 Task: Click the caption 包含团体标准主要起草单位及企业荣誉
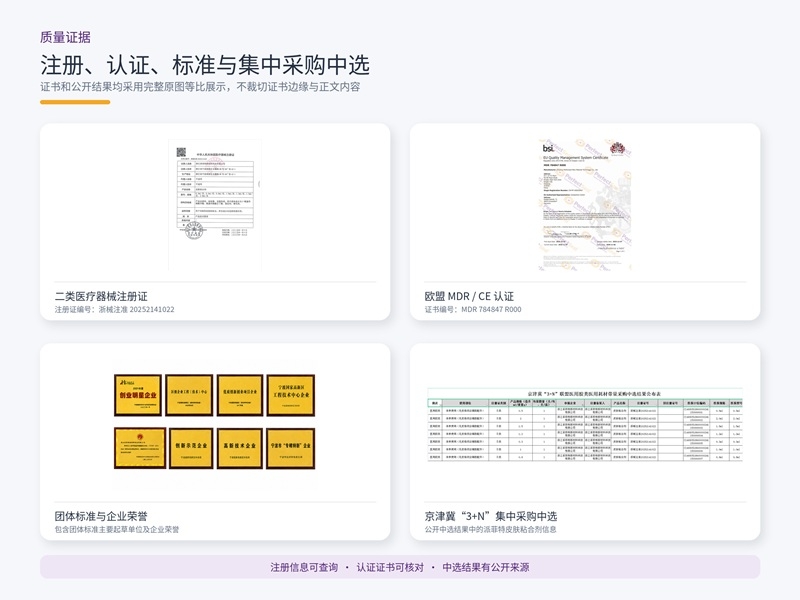click(117, 530)
